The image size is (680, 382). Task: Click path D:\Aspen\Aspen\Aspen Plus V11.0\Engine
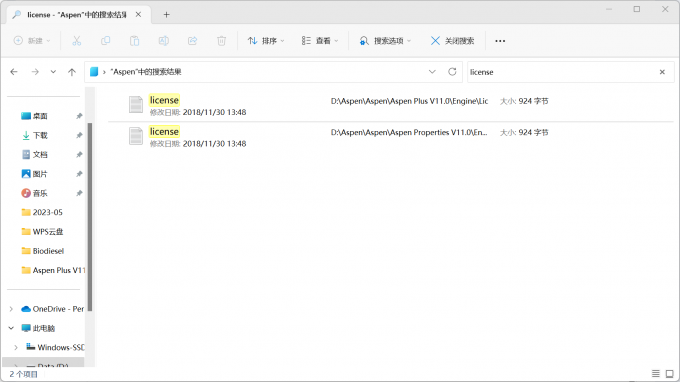[x=409, y=101]
